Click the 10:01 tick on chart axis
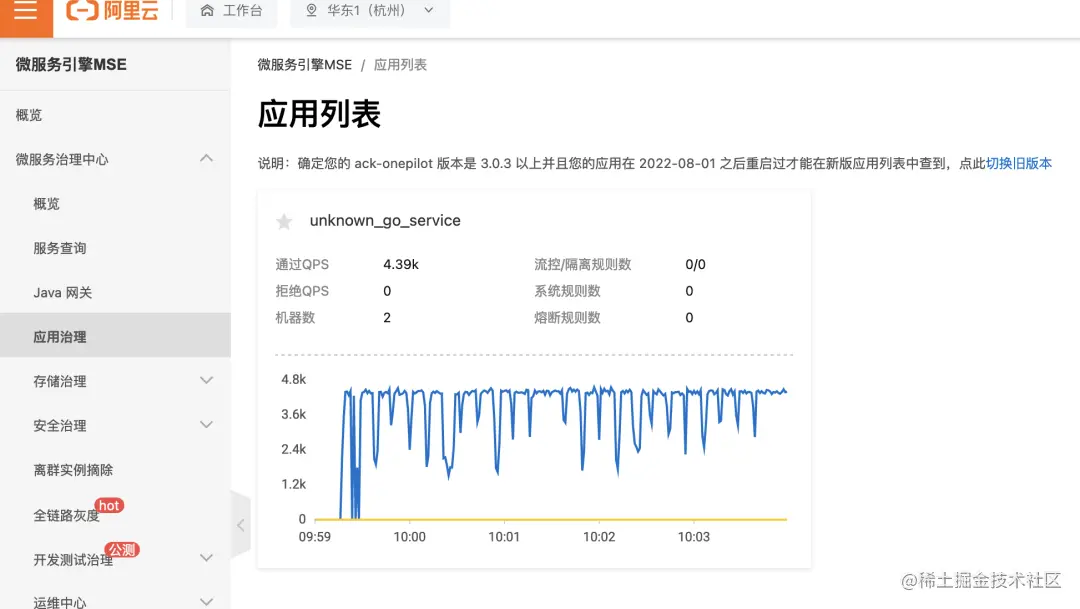 click(x=503, y=537)
